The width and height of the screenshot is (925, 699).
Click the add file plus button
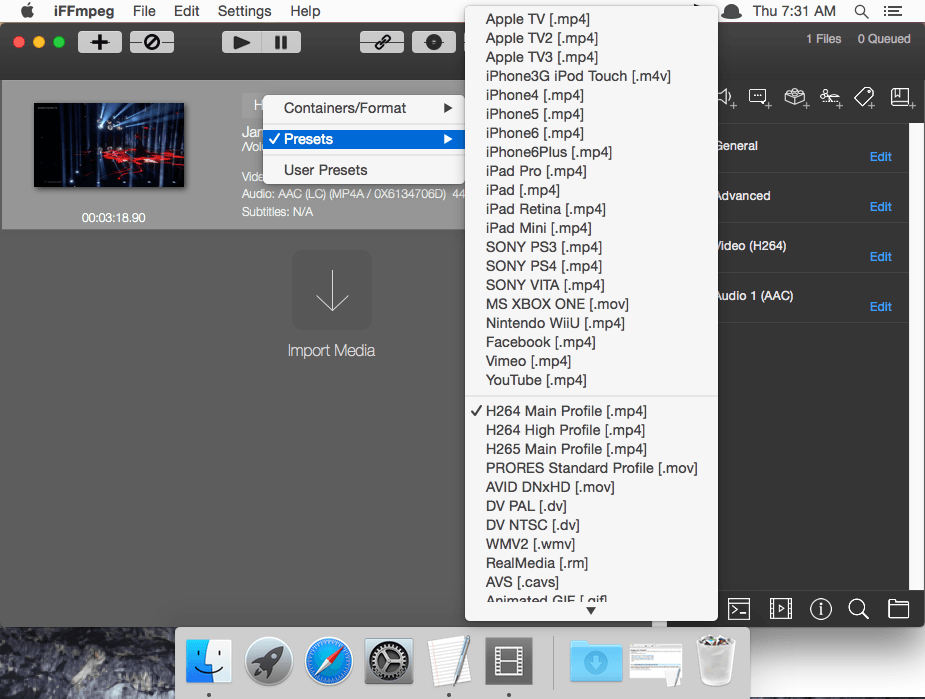pos(100,42)
